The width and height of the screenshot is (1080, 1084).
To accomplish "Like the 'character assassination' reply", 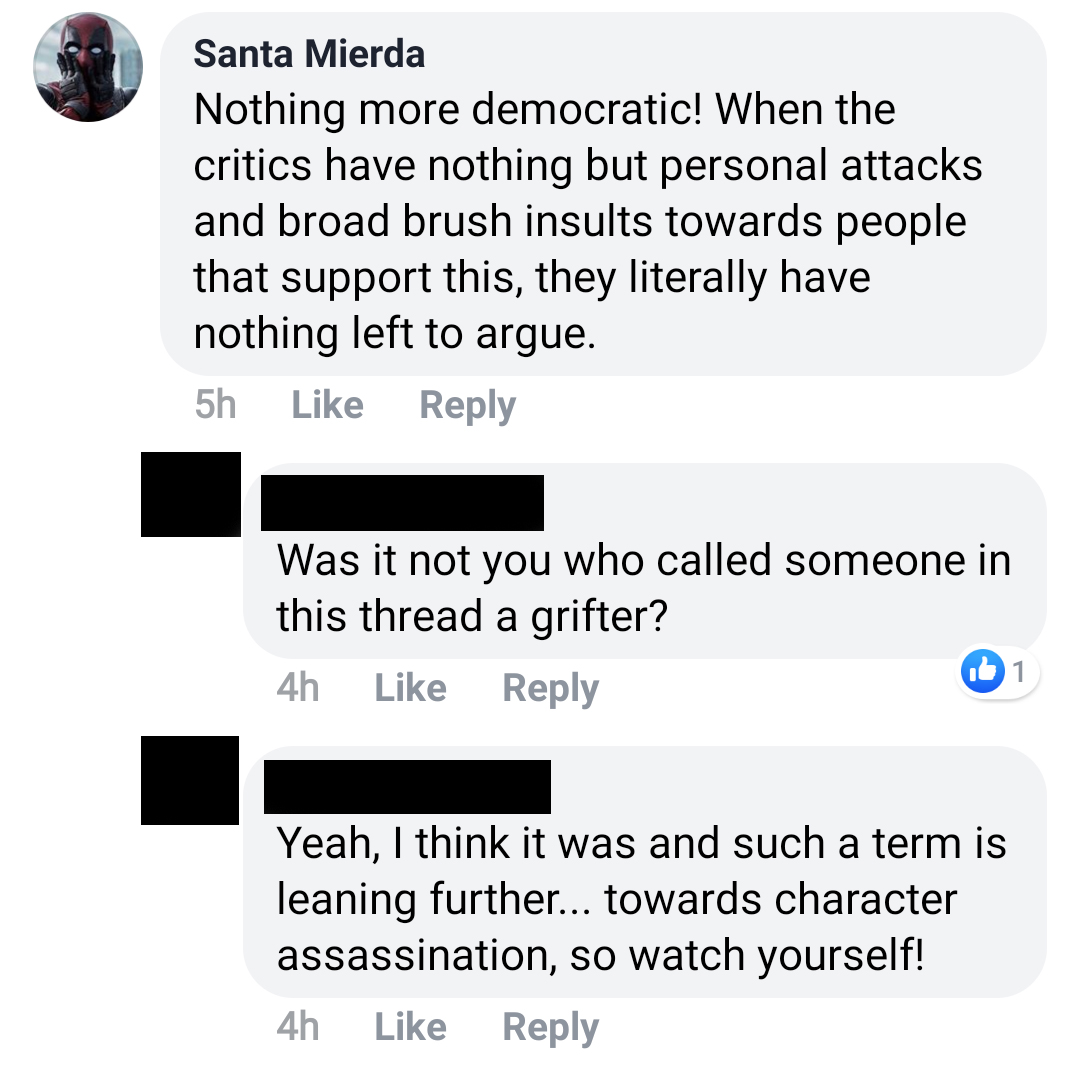I will pyautogui.click(x=410, y=1027).
